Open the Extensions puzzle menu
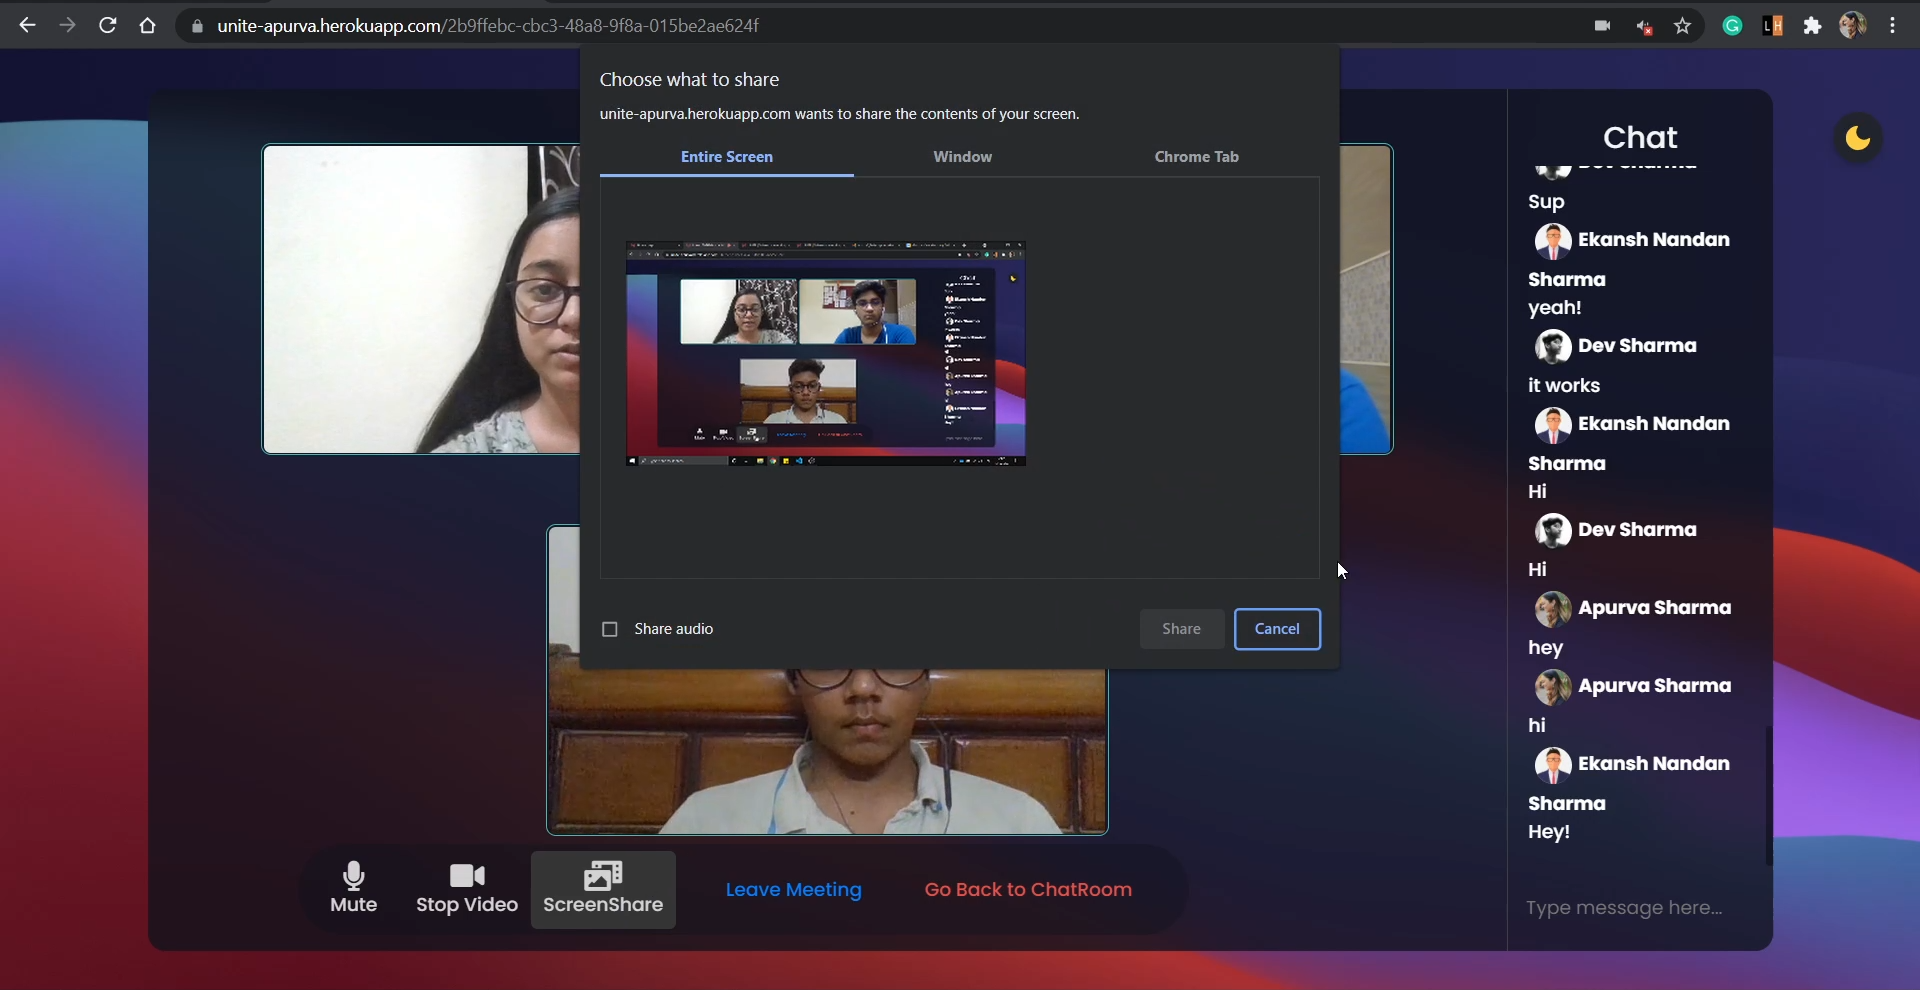Image resolution: width=1920 pixels, height=990 pixels. coord(1812,26)
